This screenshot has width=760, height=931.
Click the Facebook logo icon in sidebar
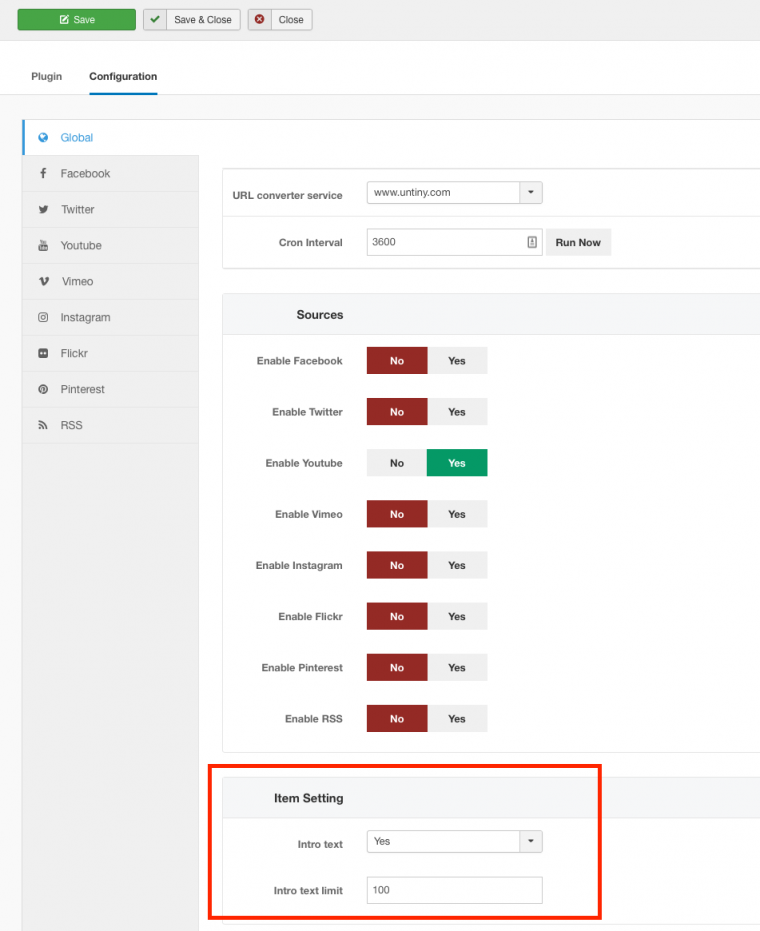point(43,173)
